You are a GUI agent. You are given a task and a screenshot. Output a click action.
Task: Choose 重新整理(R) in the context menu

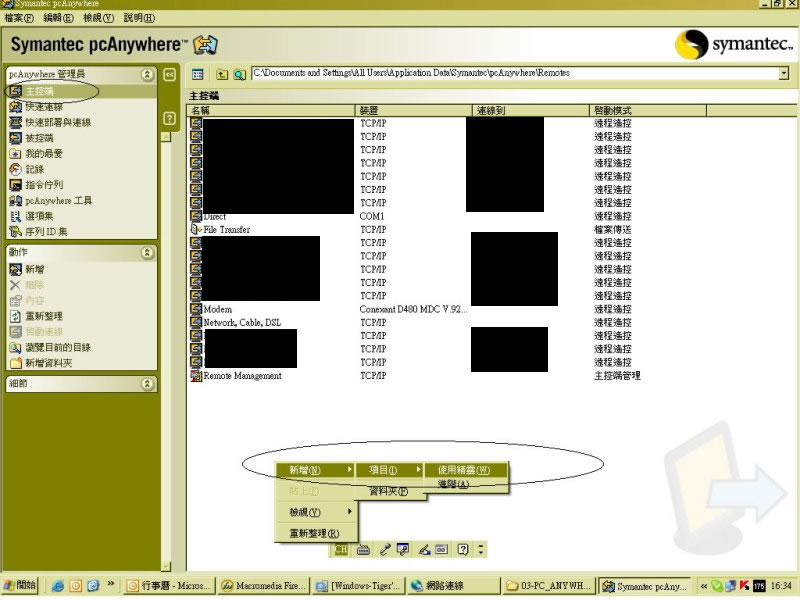point(315,534)
